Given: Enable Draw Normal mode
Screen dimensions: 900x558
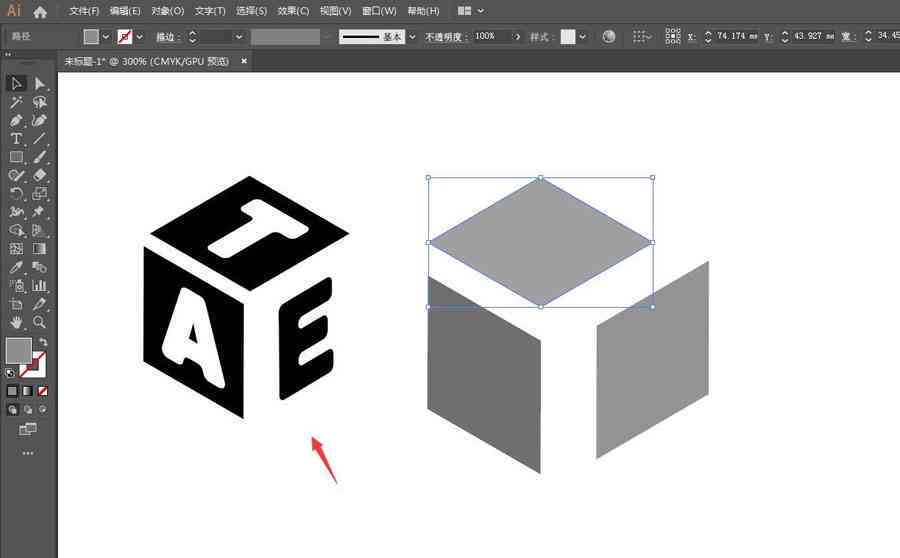Looking at the screenshot, I should pyautogui.click(x=12, y=410).
